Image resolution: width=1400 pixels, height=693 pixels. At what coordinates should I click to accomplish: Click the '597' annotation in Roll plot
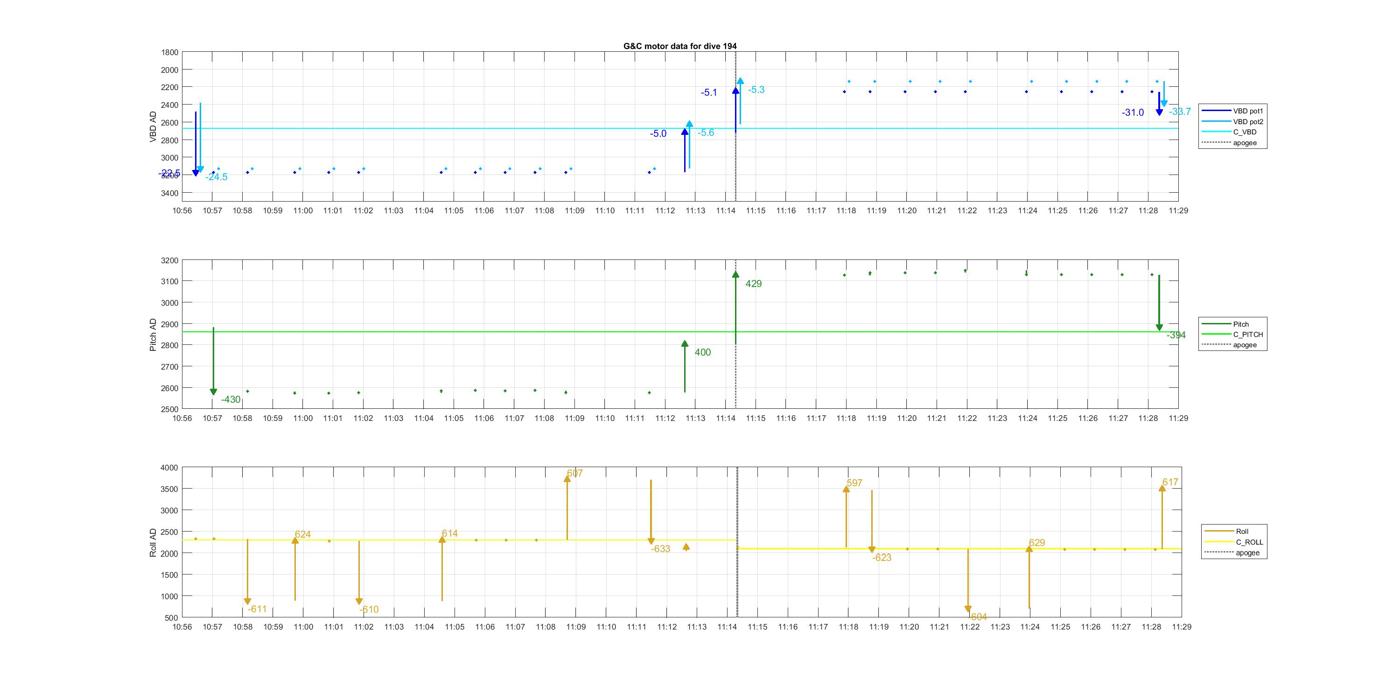click(x=854, y=483)
